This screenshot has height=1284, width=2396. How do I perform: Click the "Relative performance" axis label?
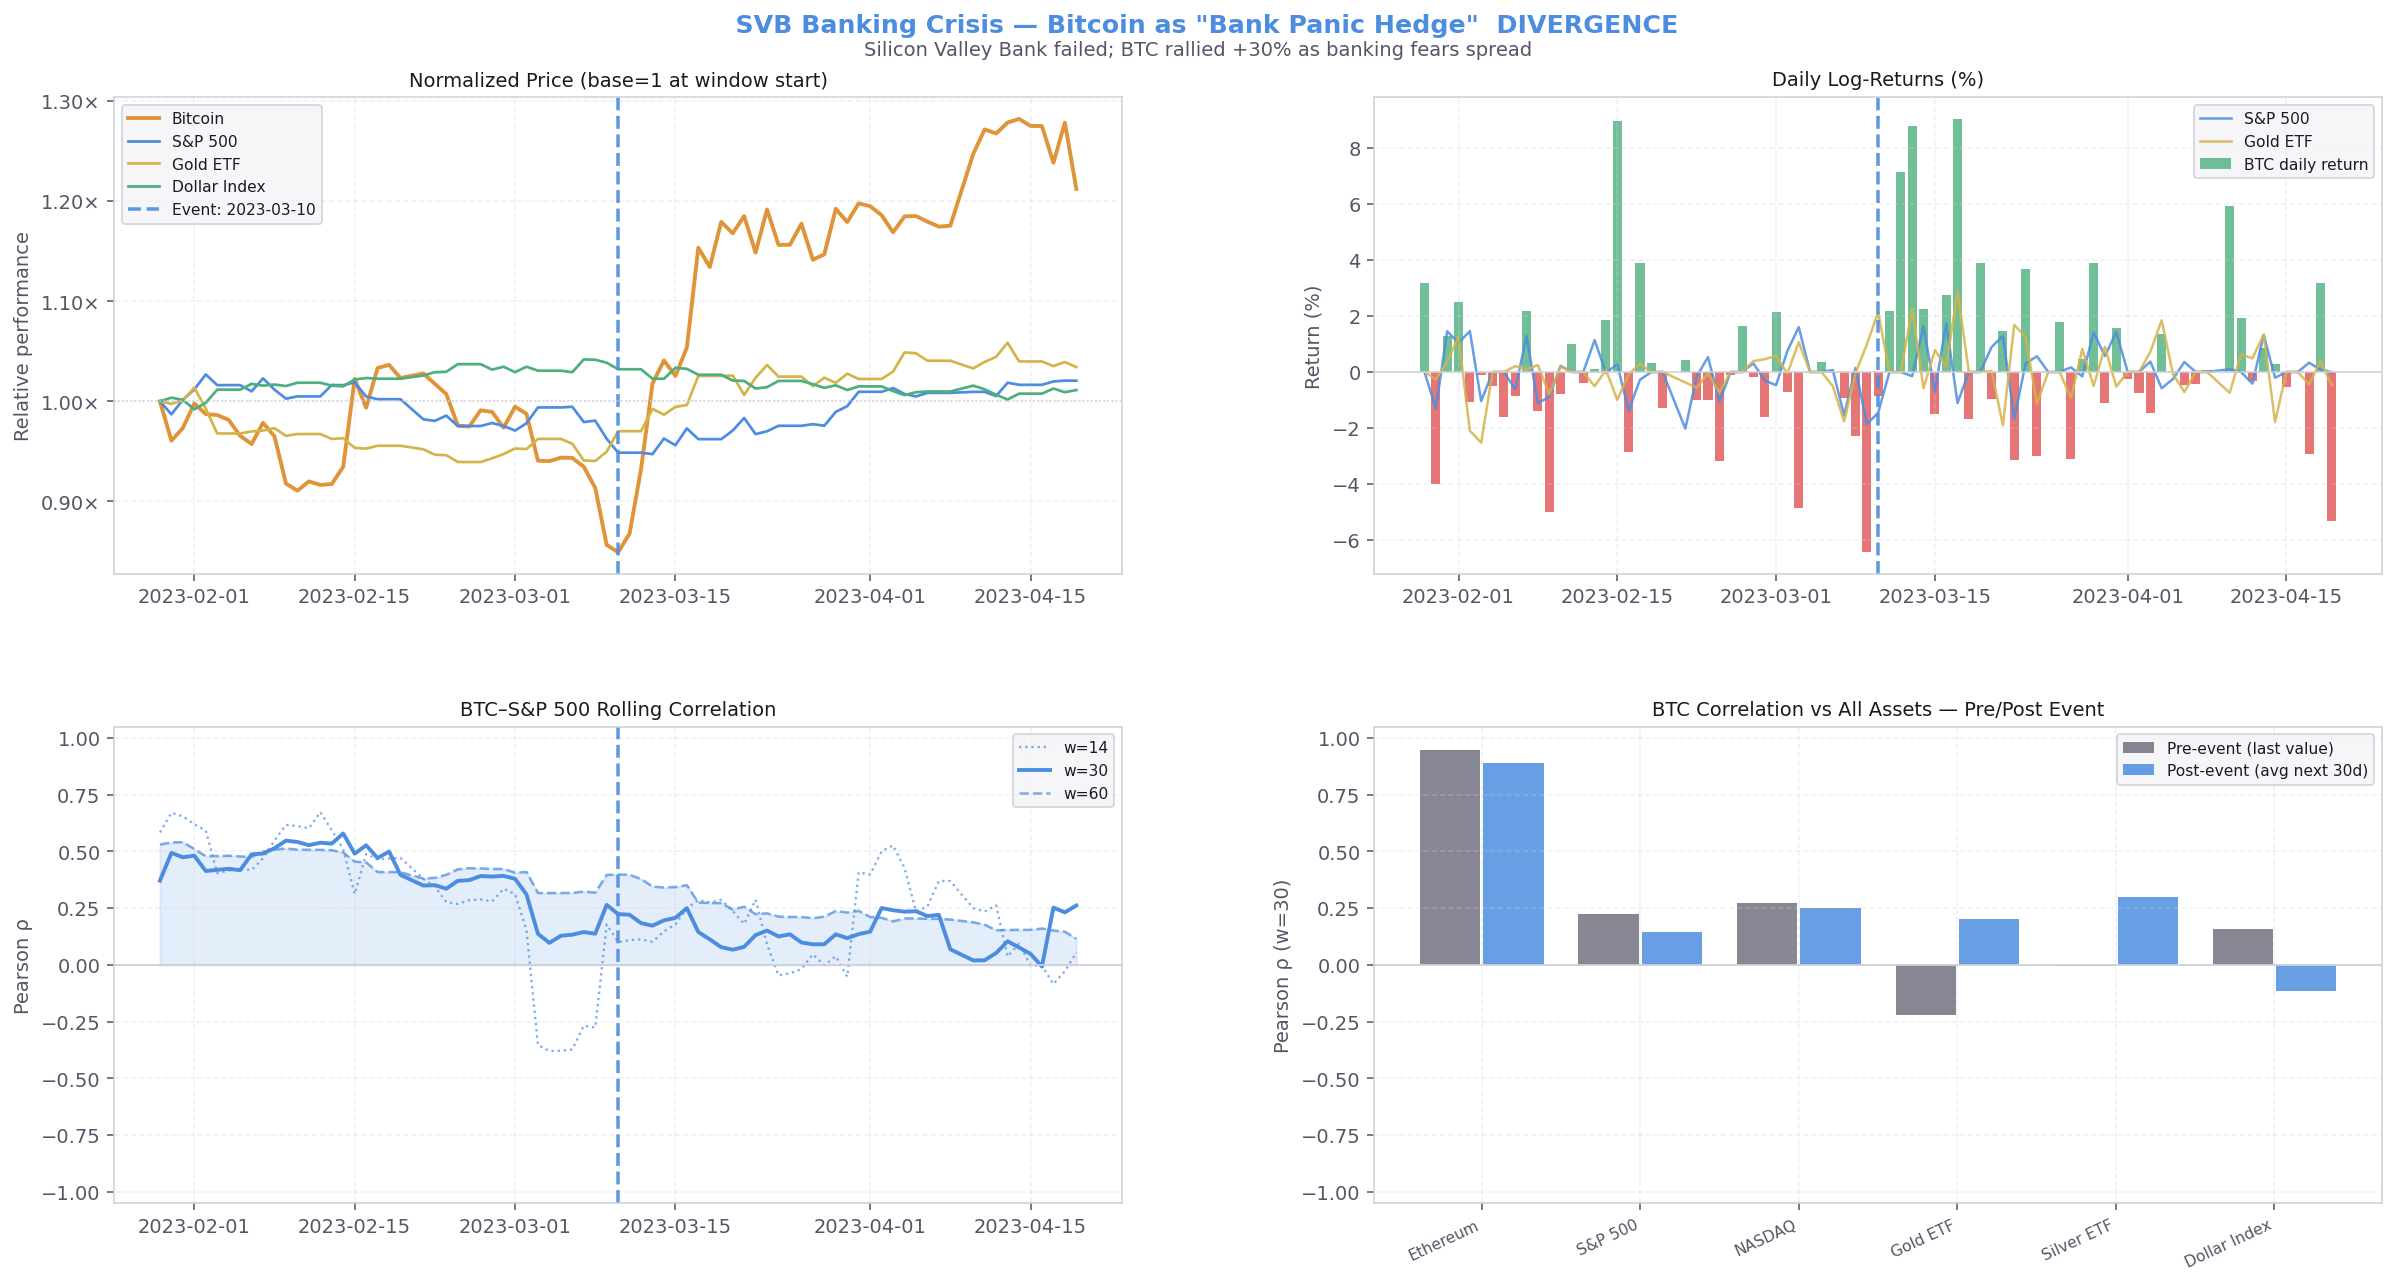(x=22, y=336)
